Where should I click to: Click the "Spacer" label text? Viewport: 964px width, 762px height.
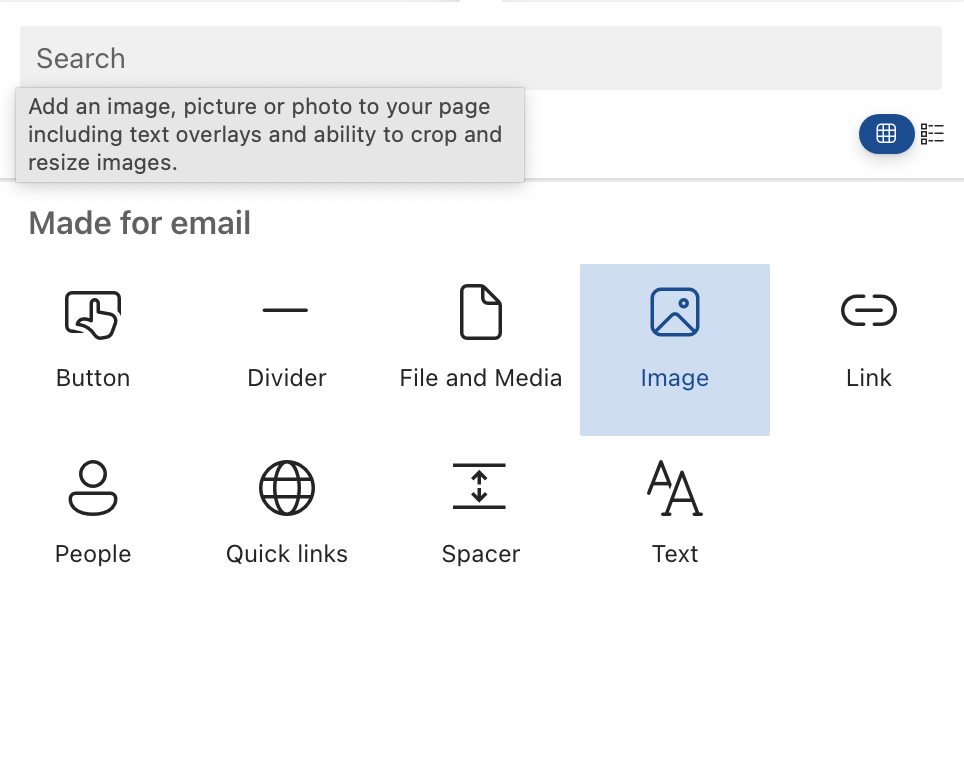(x=481, y=554)
